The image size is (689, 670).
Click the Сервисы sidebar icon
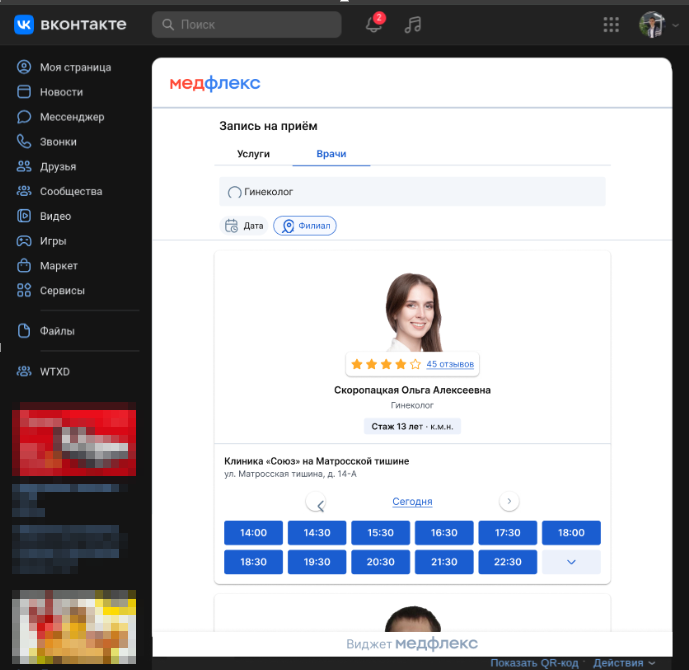[24, 290]
